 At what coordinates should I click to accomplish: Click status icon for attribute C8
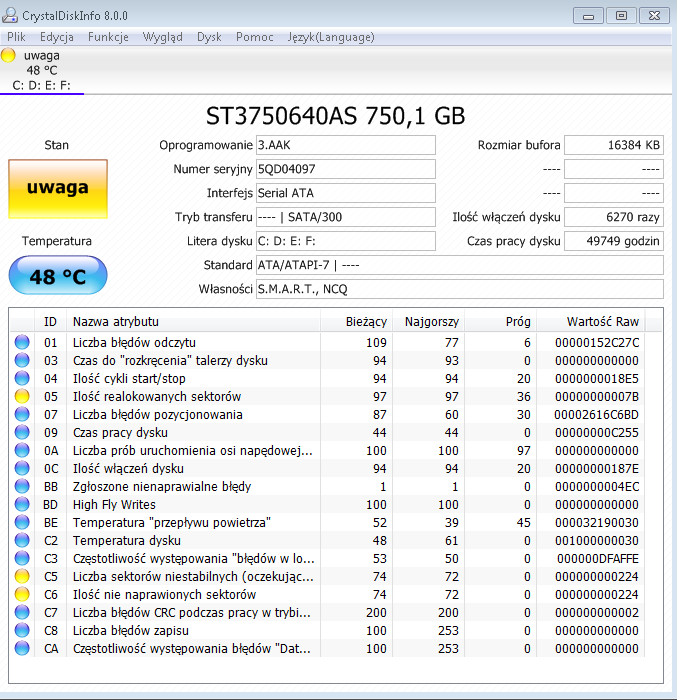22,630
